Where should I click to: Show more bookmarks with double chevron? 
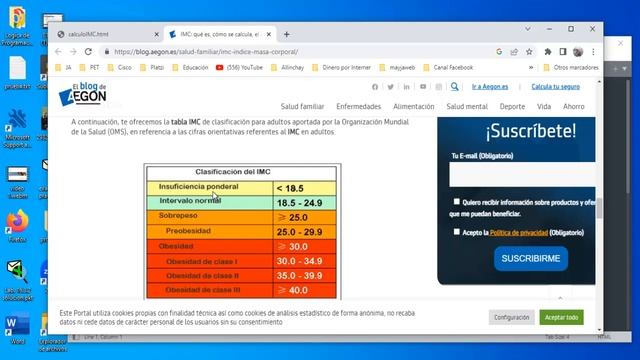click(x=531, y=67)
